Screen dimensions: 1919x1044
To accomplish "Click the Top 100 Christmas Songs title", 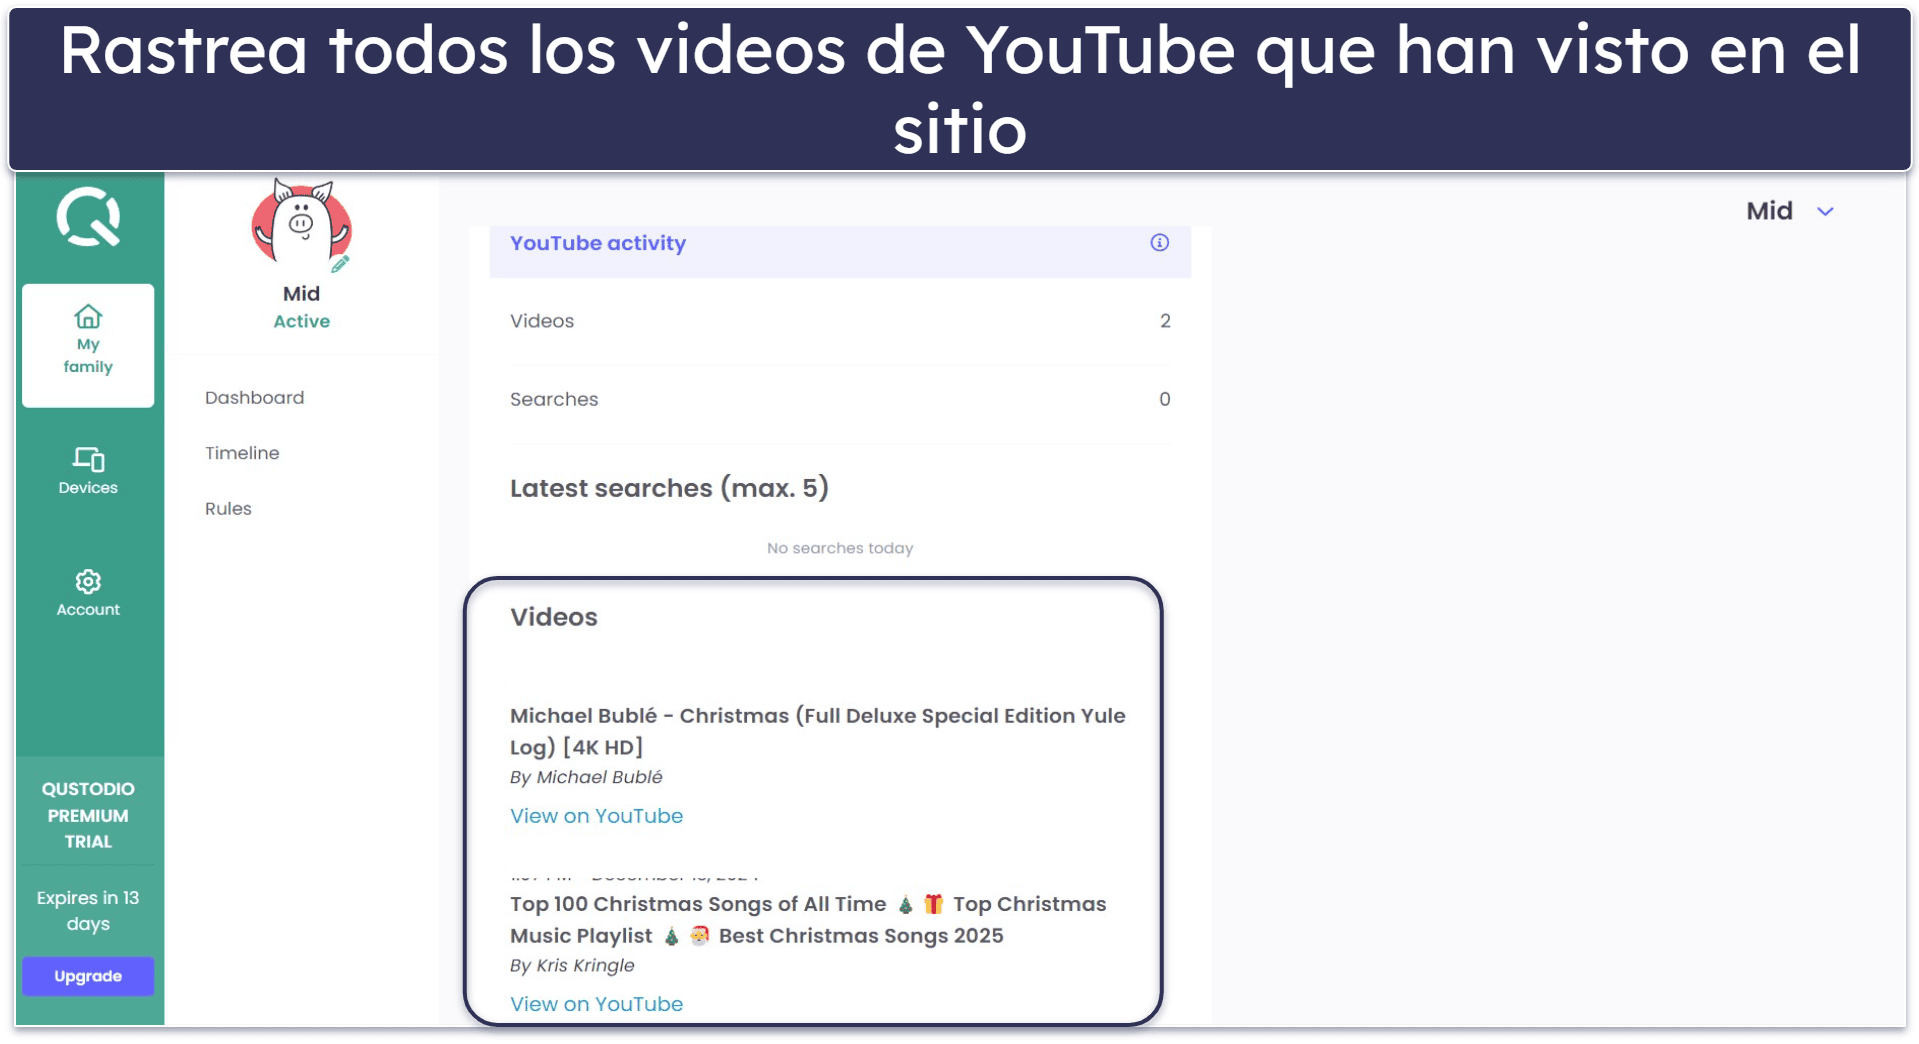I will (x=808, y=920).
